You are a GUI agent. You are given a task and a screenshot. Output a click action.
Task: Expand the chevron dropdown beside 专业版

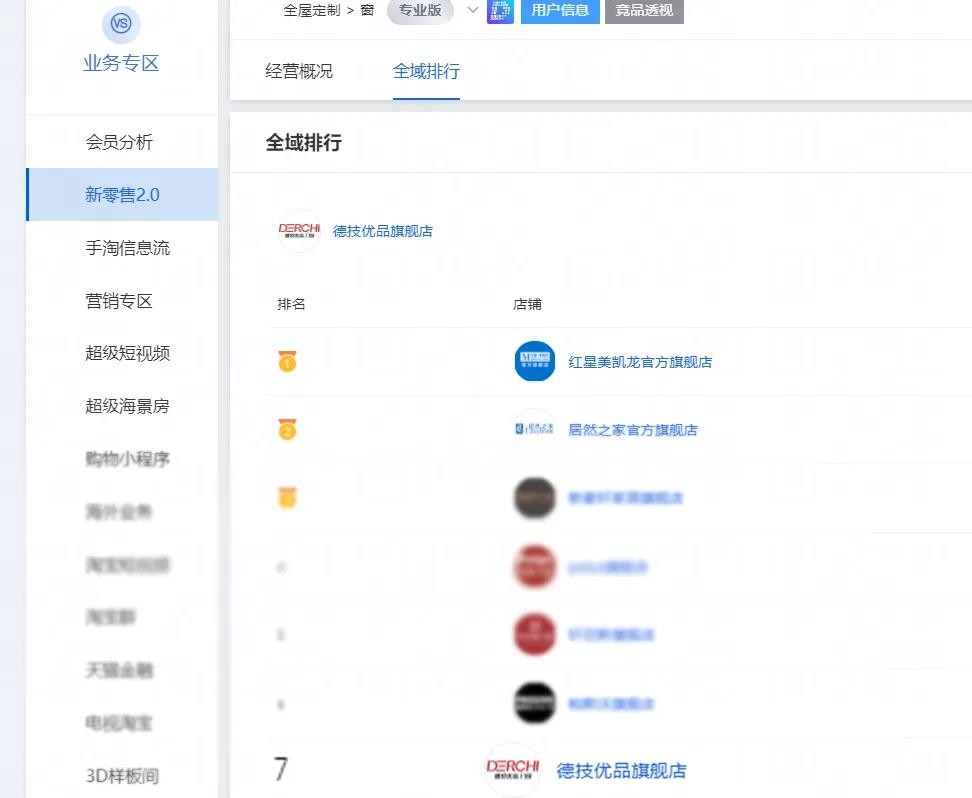(x=472, y=10)
